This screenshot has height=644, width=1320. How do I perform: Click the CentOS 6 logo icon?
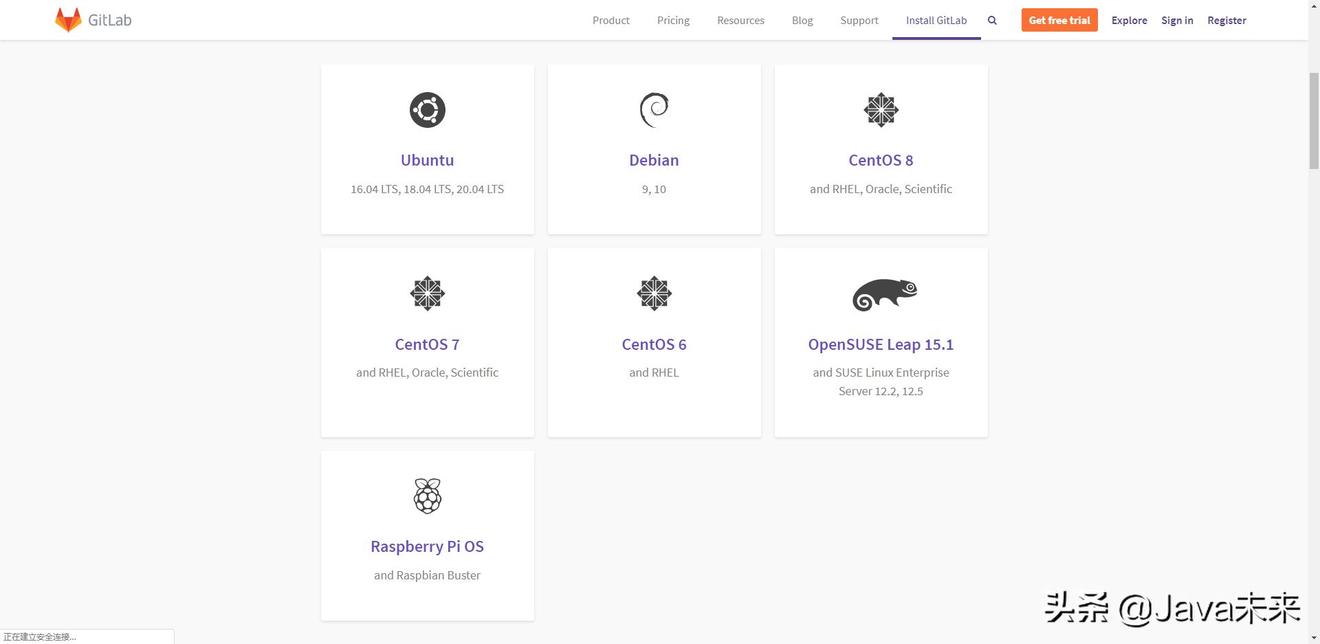coord(654,294)
